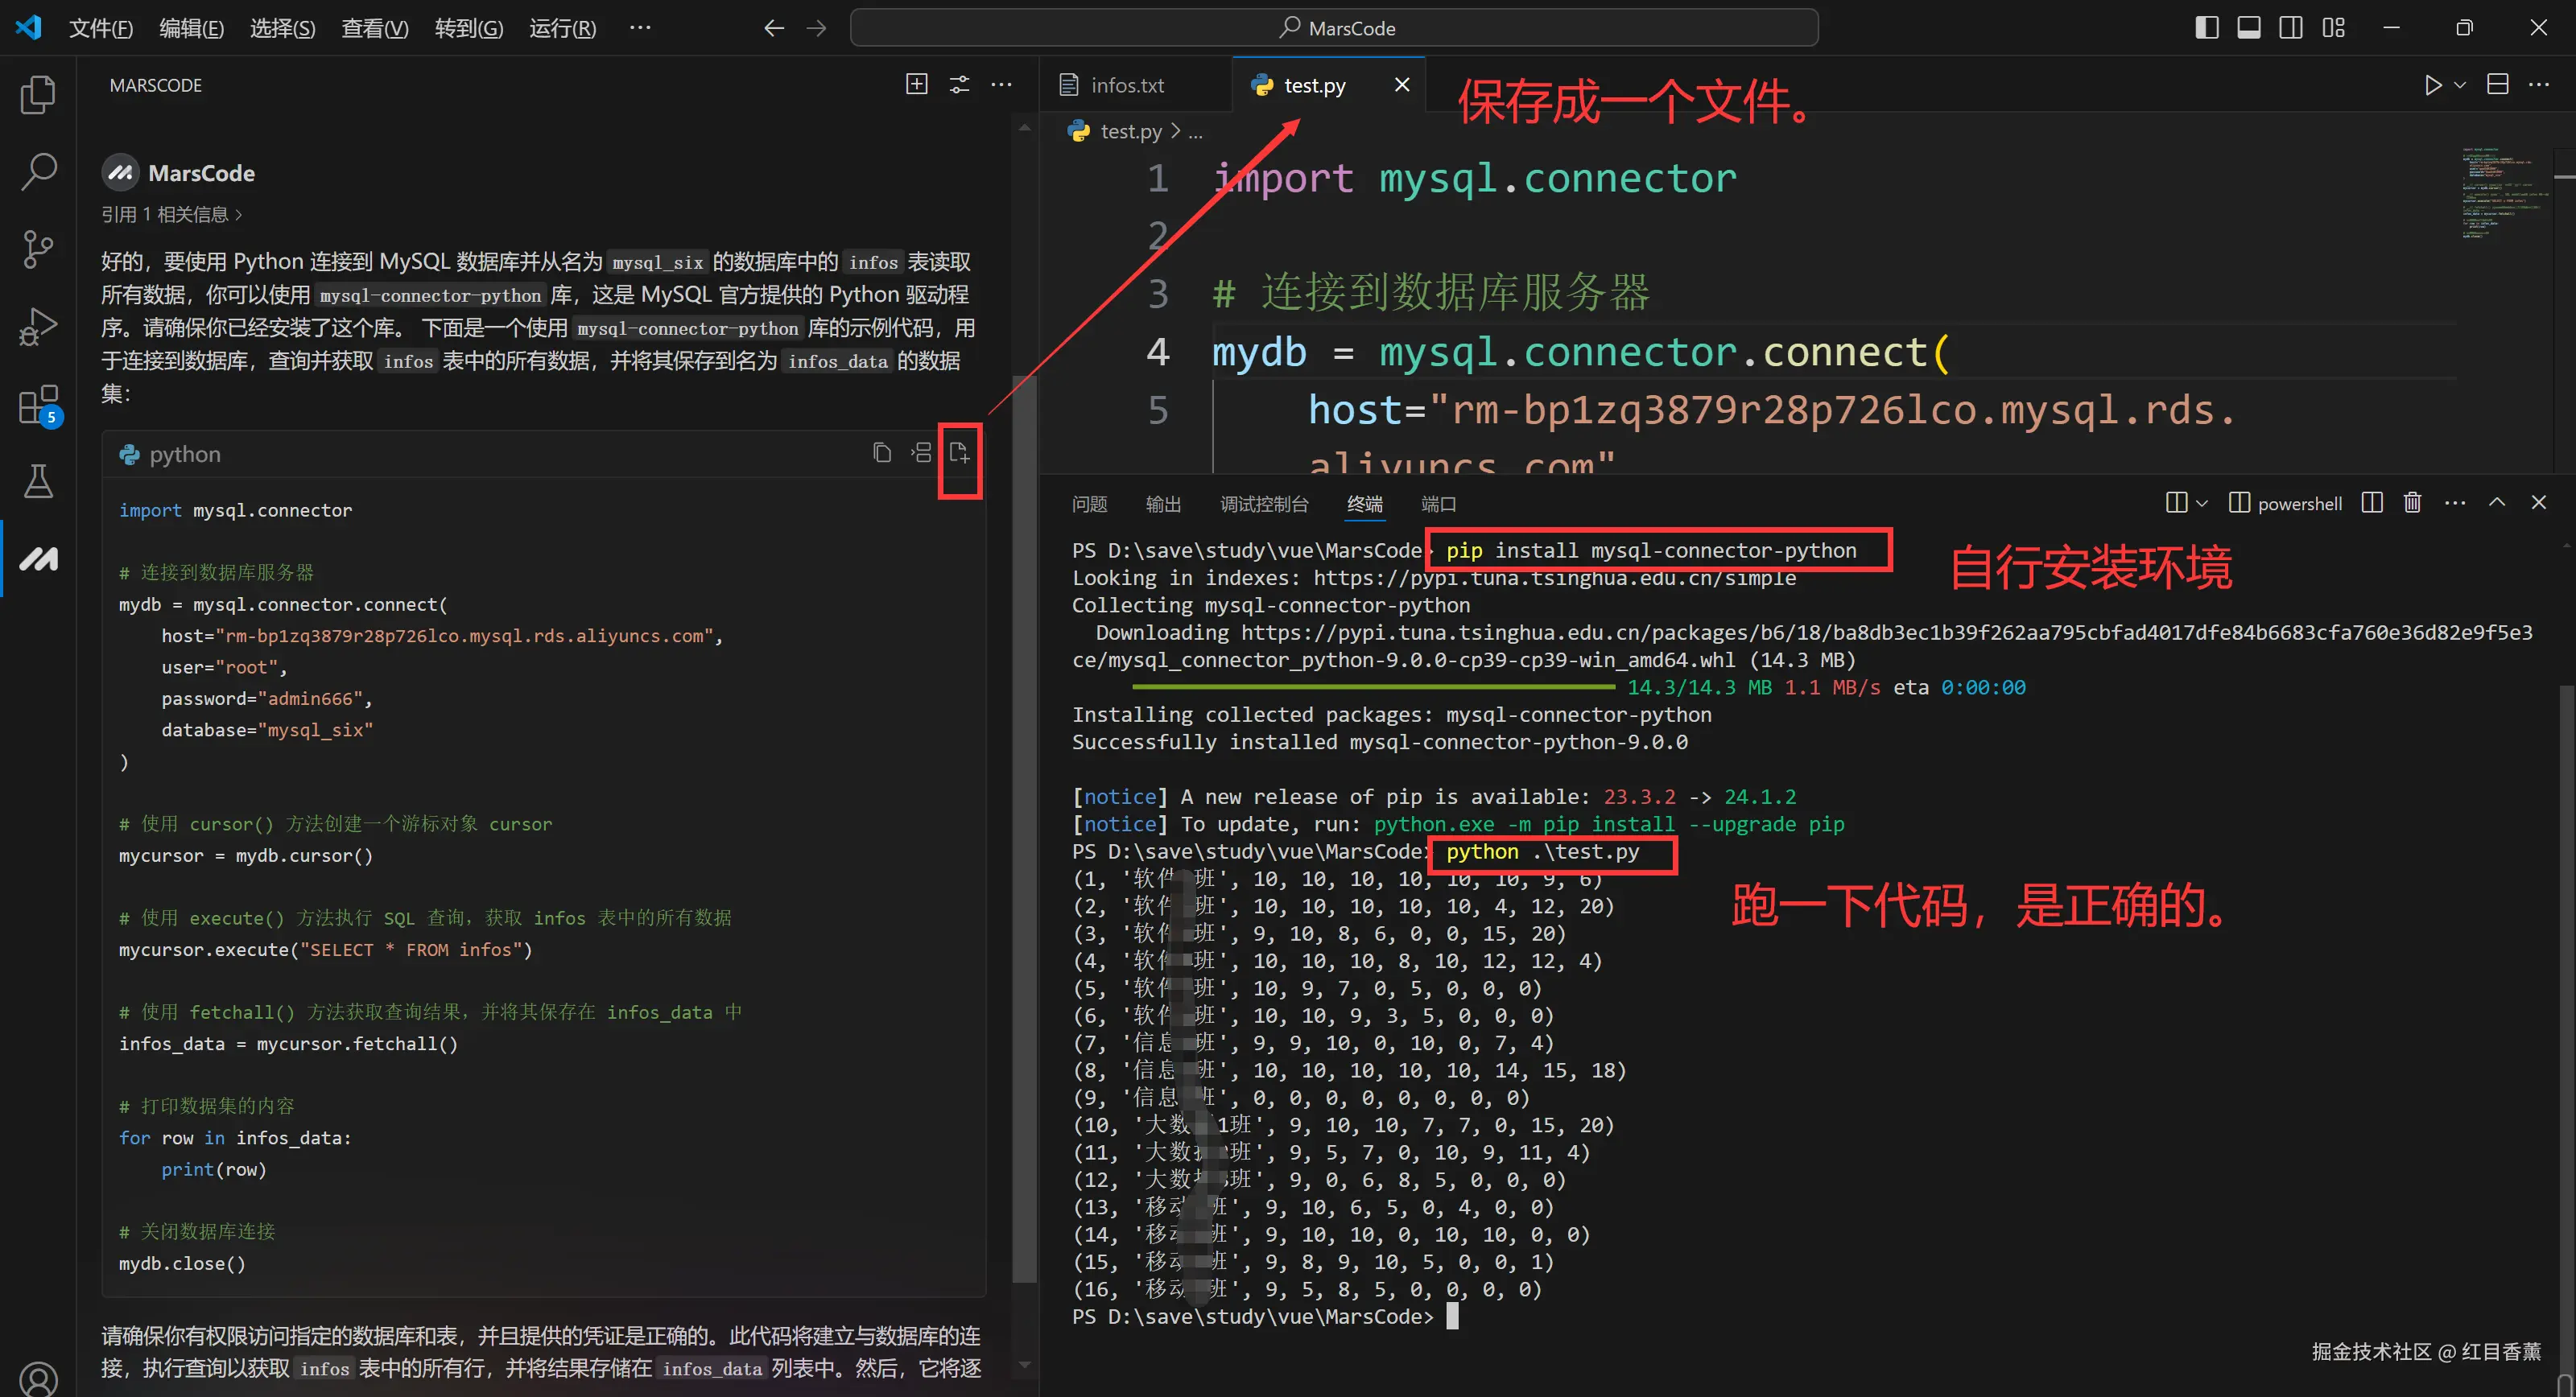
Task: Toggle the secondary side bar layout
Action: (x=2291, y=28)
